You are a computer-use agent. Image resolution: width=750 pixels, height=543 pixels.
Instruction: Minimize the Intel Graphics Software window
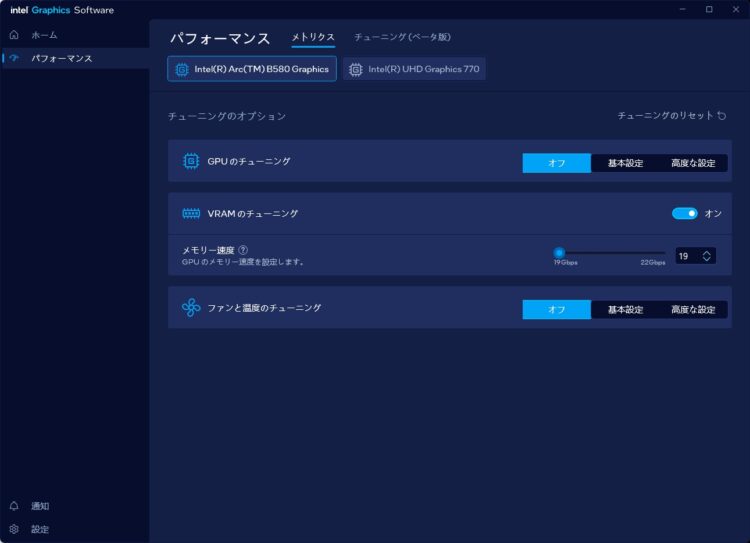click(683, 10)
